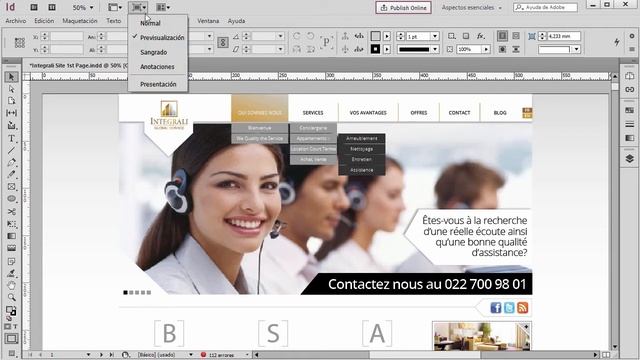Click the 4,233 mm value field

point(564,36)
